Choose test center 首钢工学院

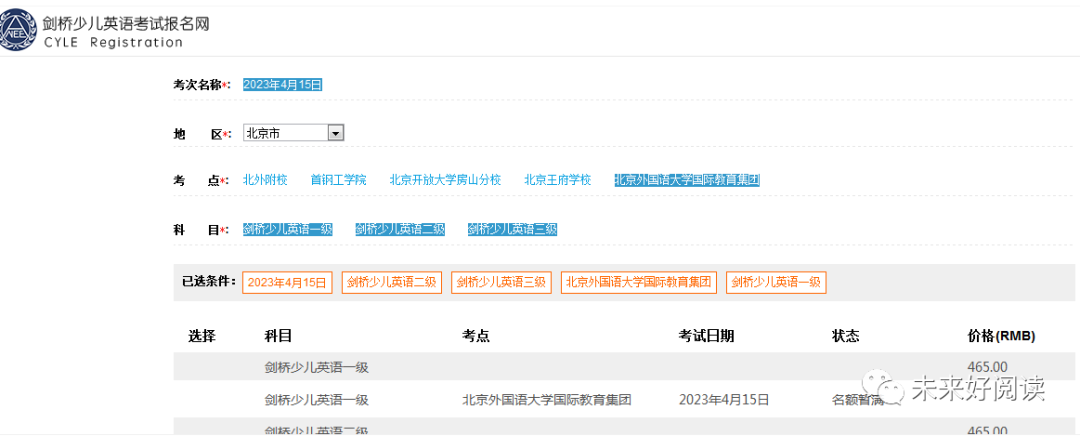338,180
